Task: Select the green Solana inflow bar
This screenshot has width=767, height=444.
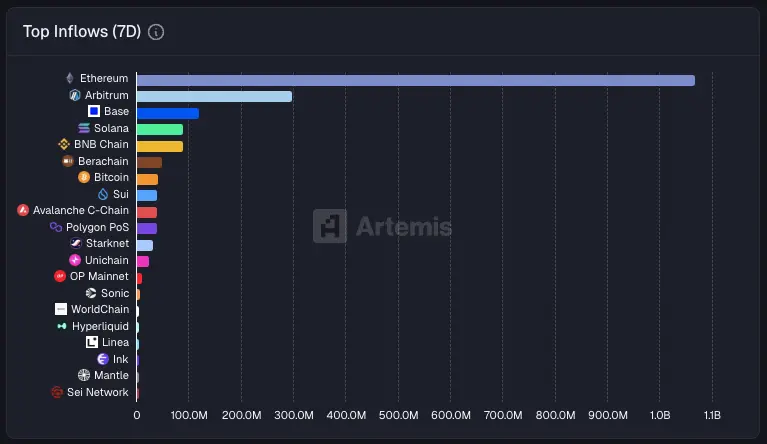Action: [160, 130]
